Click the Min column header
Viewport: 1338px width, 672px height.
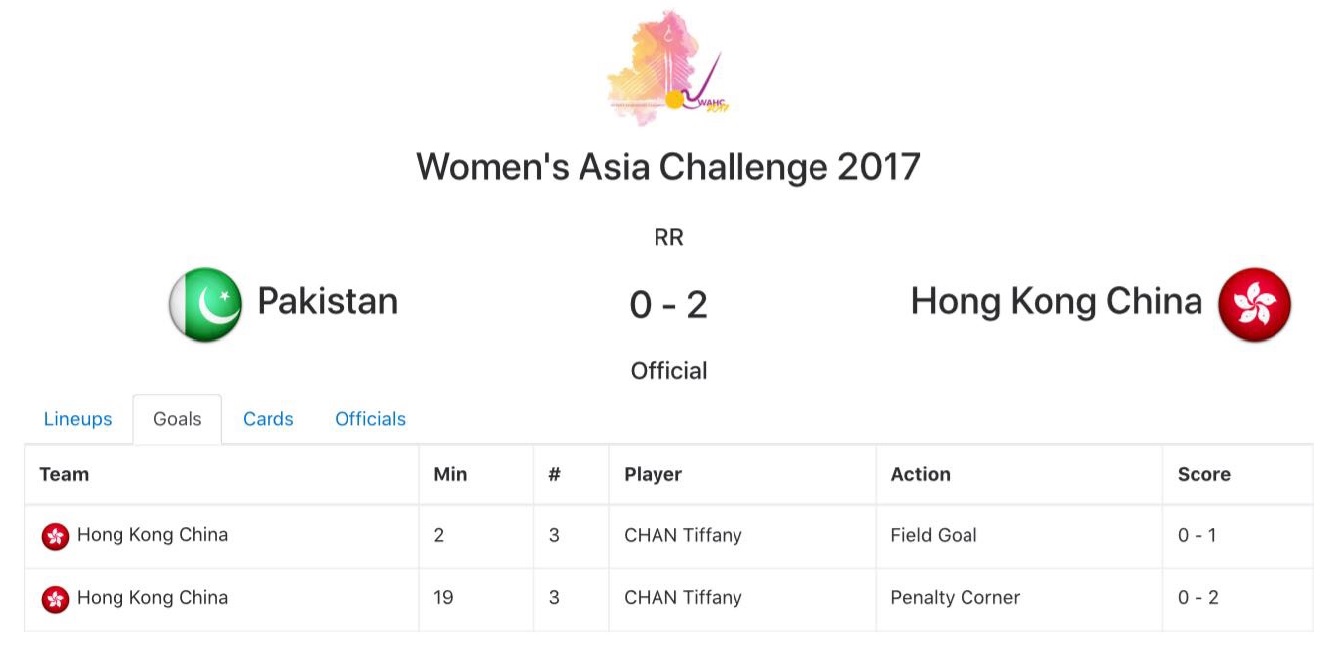point(450,474)
